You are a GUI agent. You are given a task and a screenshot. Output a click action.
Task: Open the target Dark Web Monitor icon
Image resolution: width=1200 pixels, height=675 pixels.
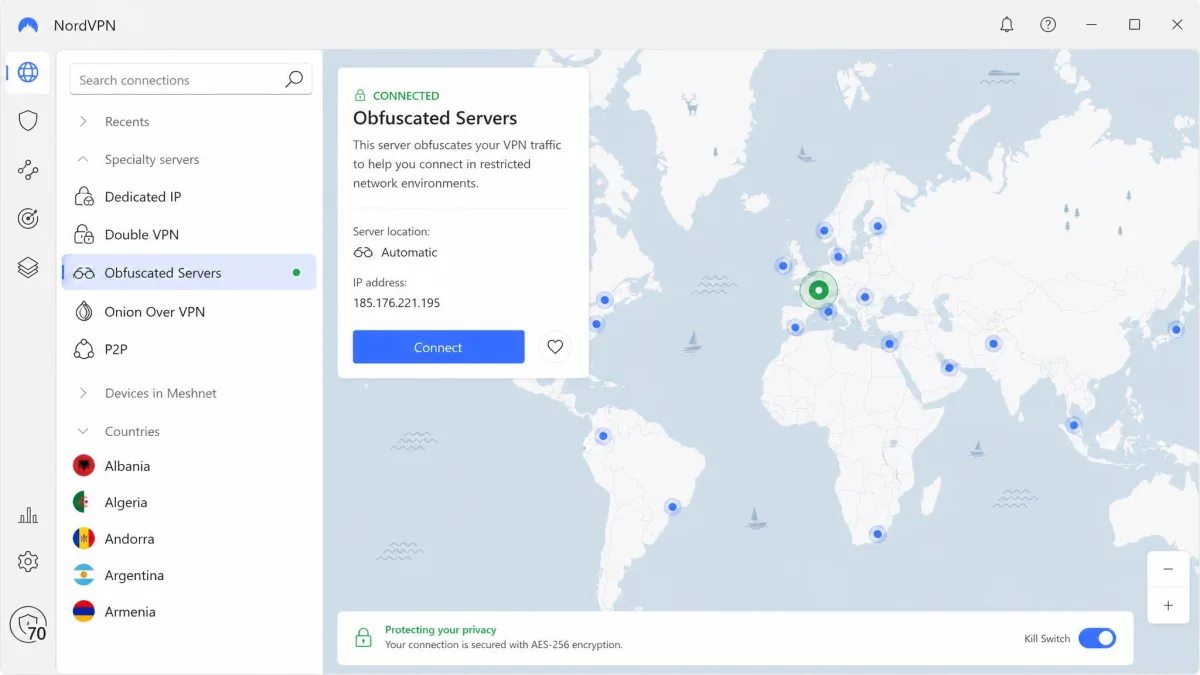click(28, 218)
